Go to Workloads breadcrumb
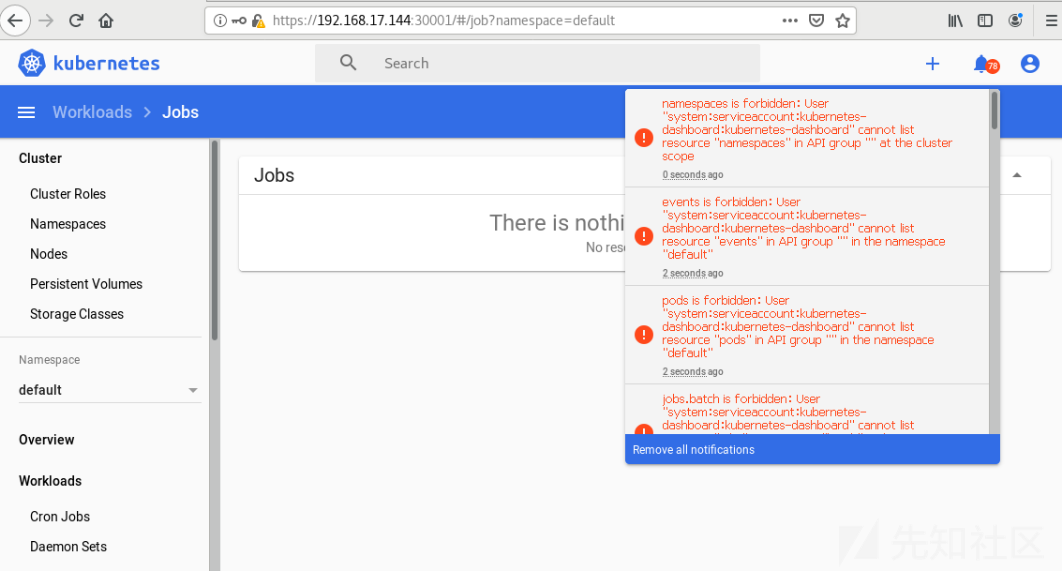Image resolution: width=1063 pixels, height=571 pixels. [92, 112]
